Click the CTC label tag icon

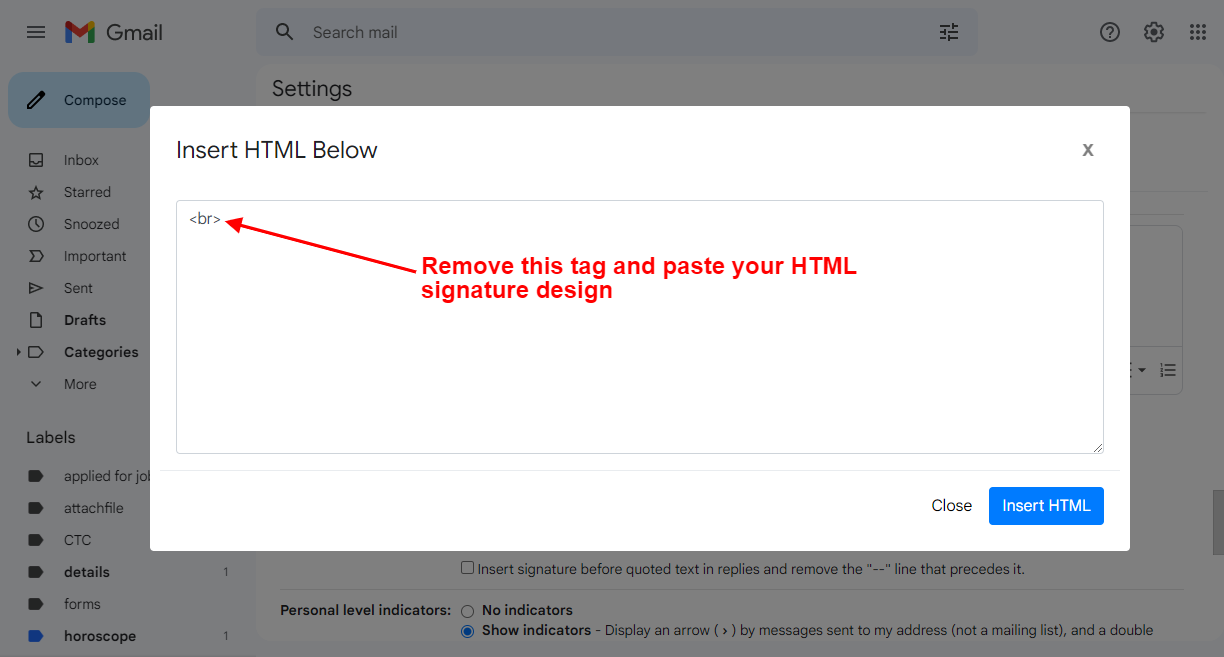tap(36, 540)
